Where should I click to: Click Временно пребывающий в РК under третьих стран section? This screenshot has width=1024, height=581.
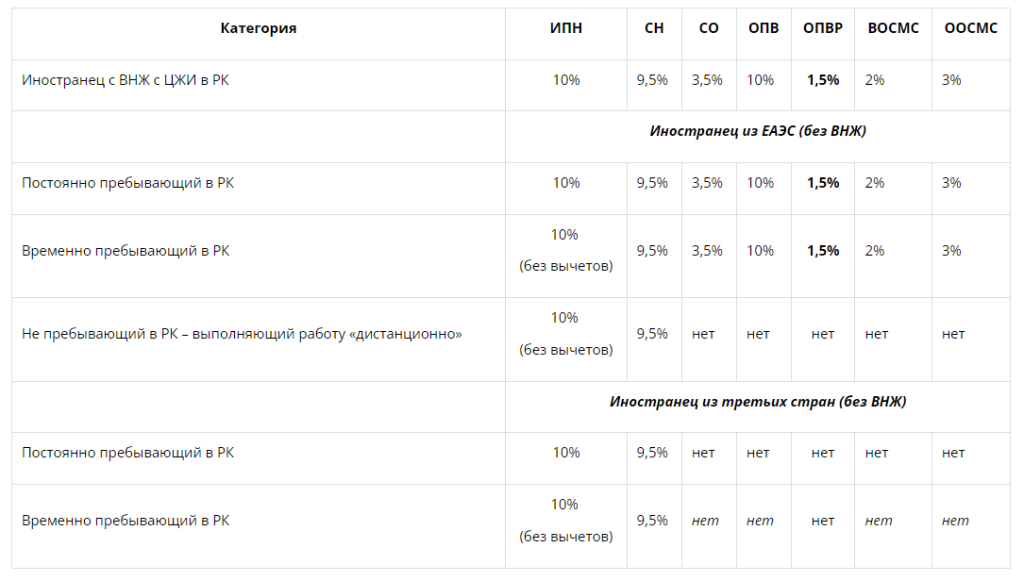point(125,521)
